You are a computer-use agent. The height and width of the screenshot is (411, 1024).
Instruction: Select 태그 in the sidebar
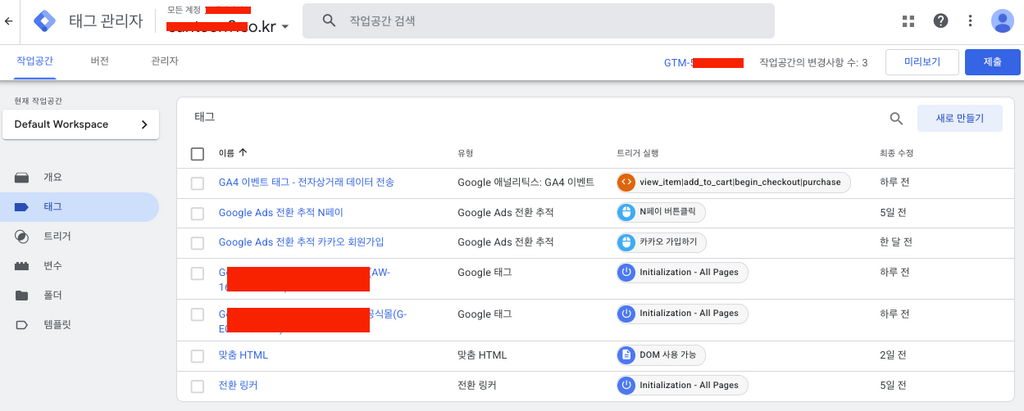pos(80,207)
